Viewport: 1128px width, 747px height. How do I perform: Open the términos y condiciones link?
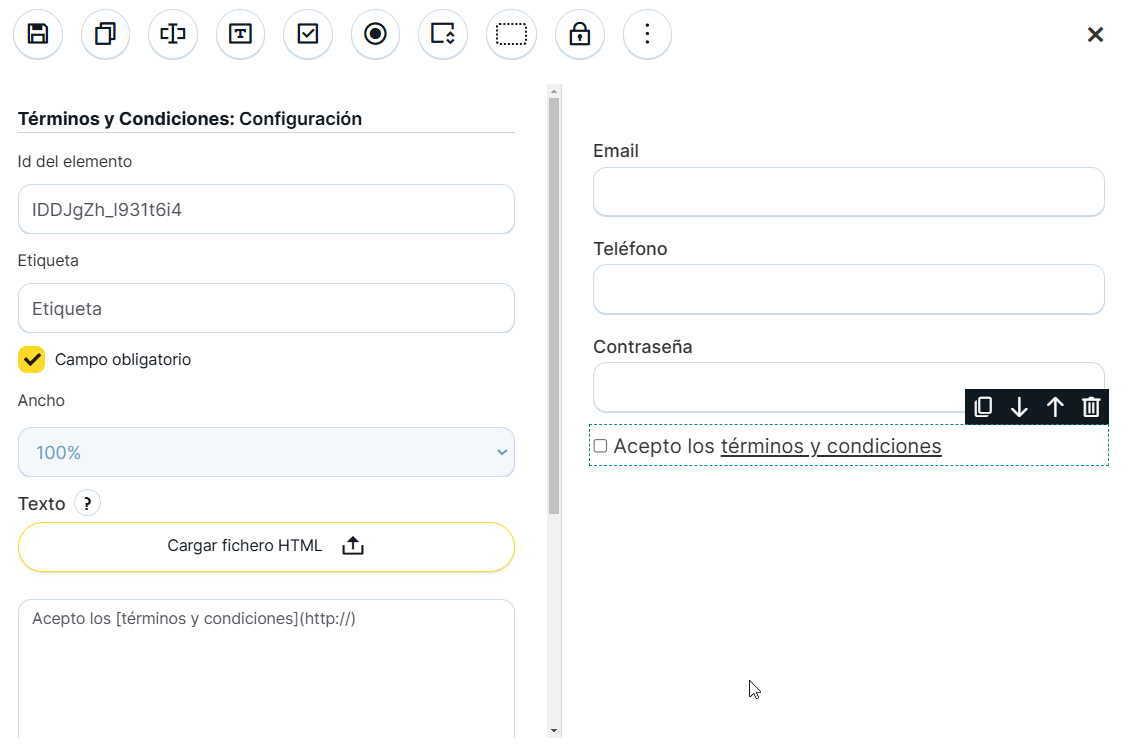(x=830, y=446)
